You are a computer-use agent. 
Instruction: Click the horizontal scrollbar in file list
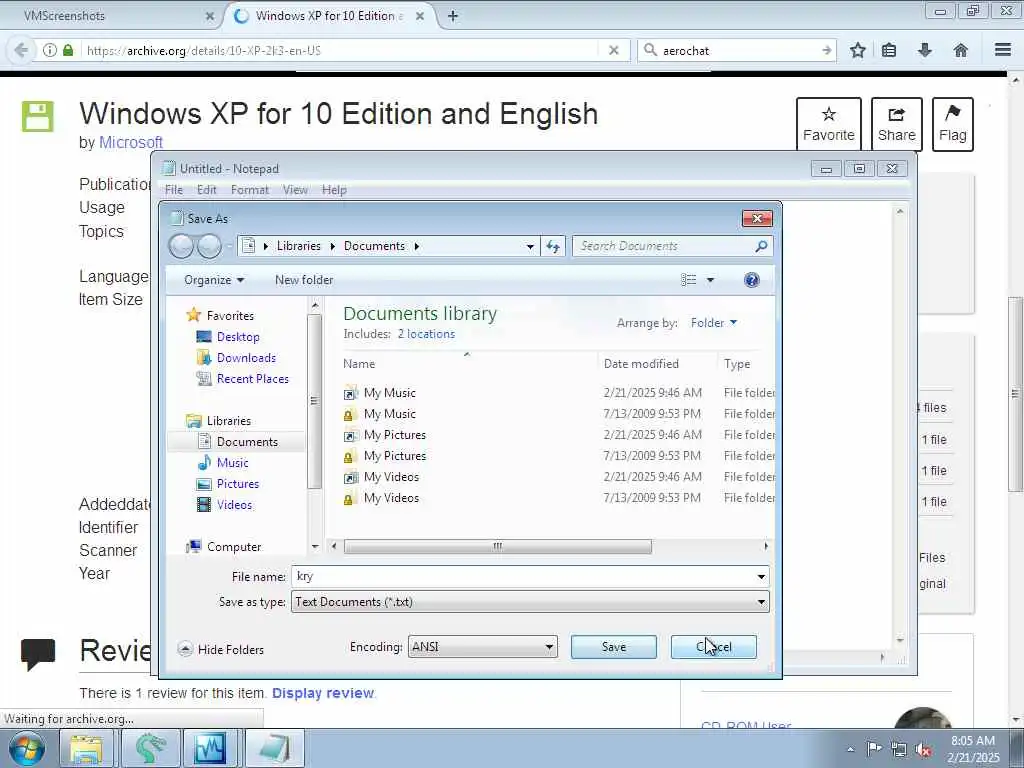498,546
